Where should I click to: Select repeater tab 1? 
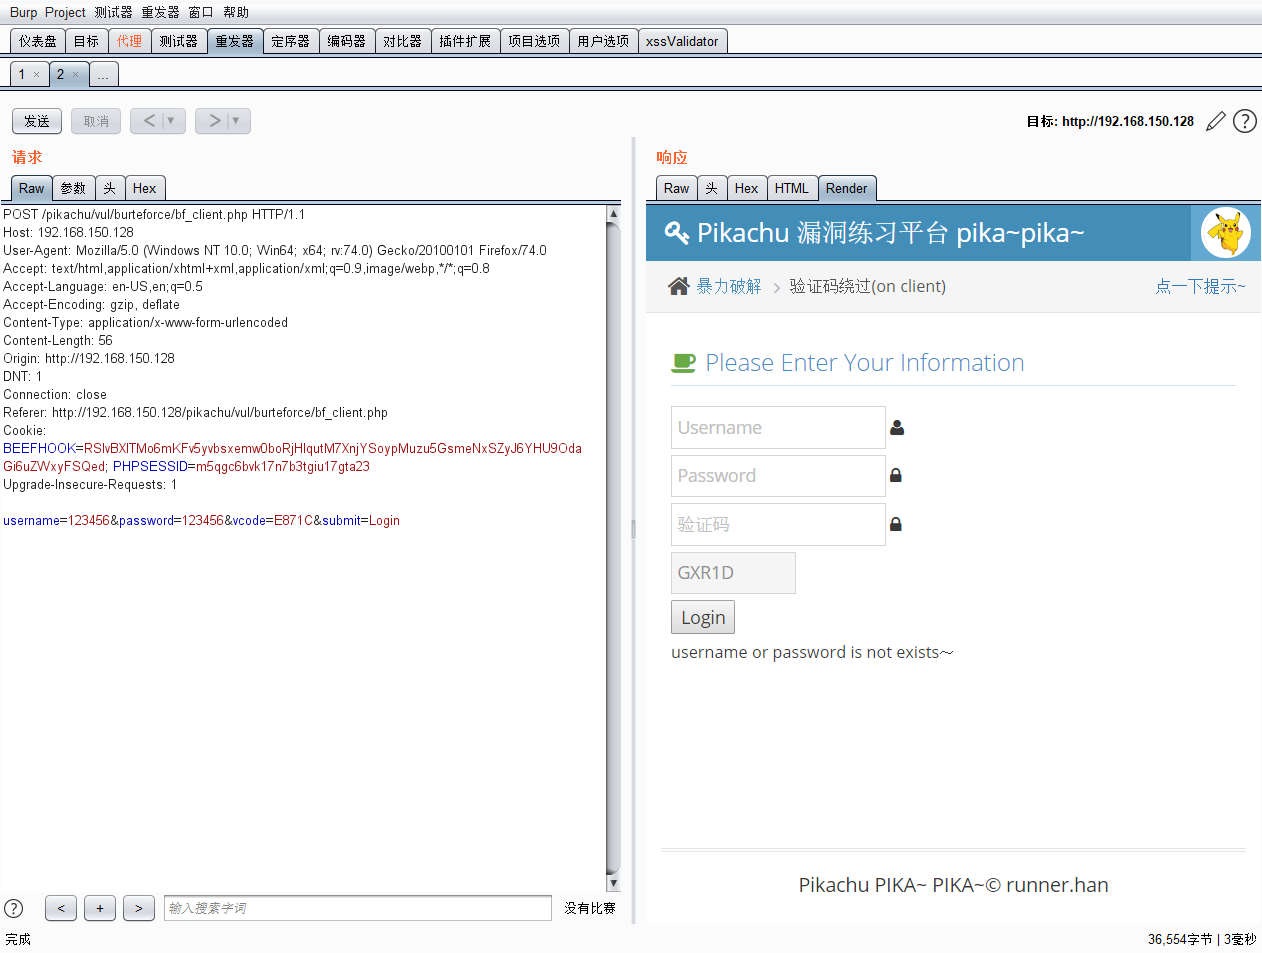pyautogui.click(x=22, y=75)
